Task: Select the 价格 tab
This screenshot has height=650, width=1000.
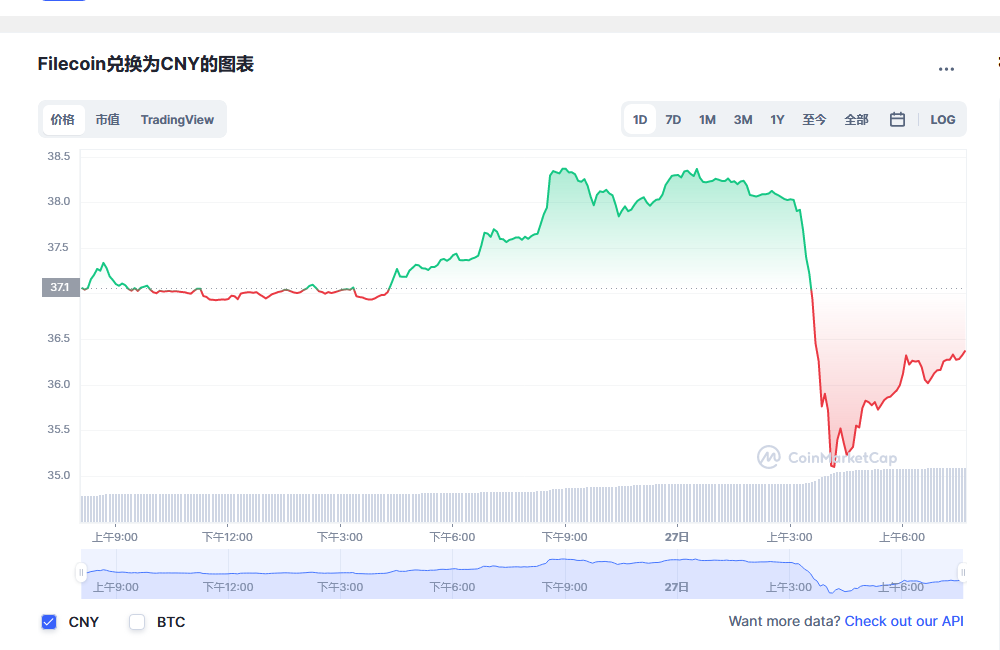Action: pyautogui.click(x=62, y=119)
